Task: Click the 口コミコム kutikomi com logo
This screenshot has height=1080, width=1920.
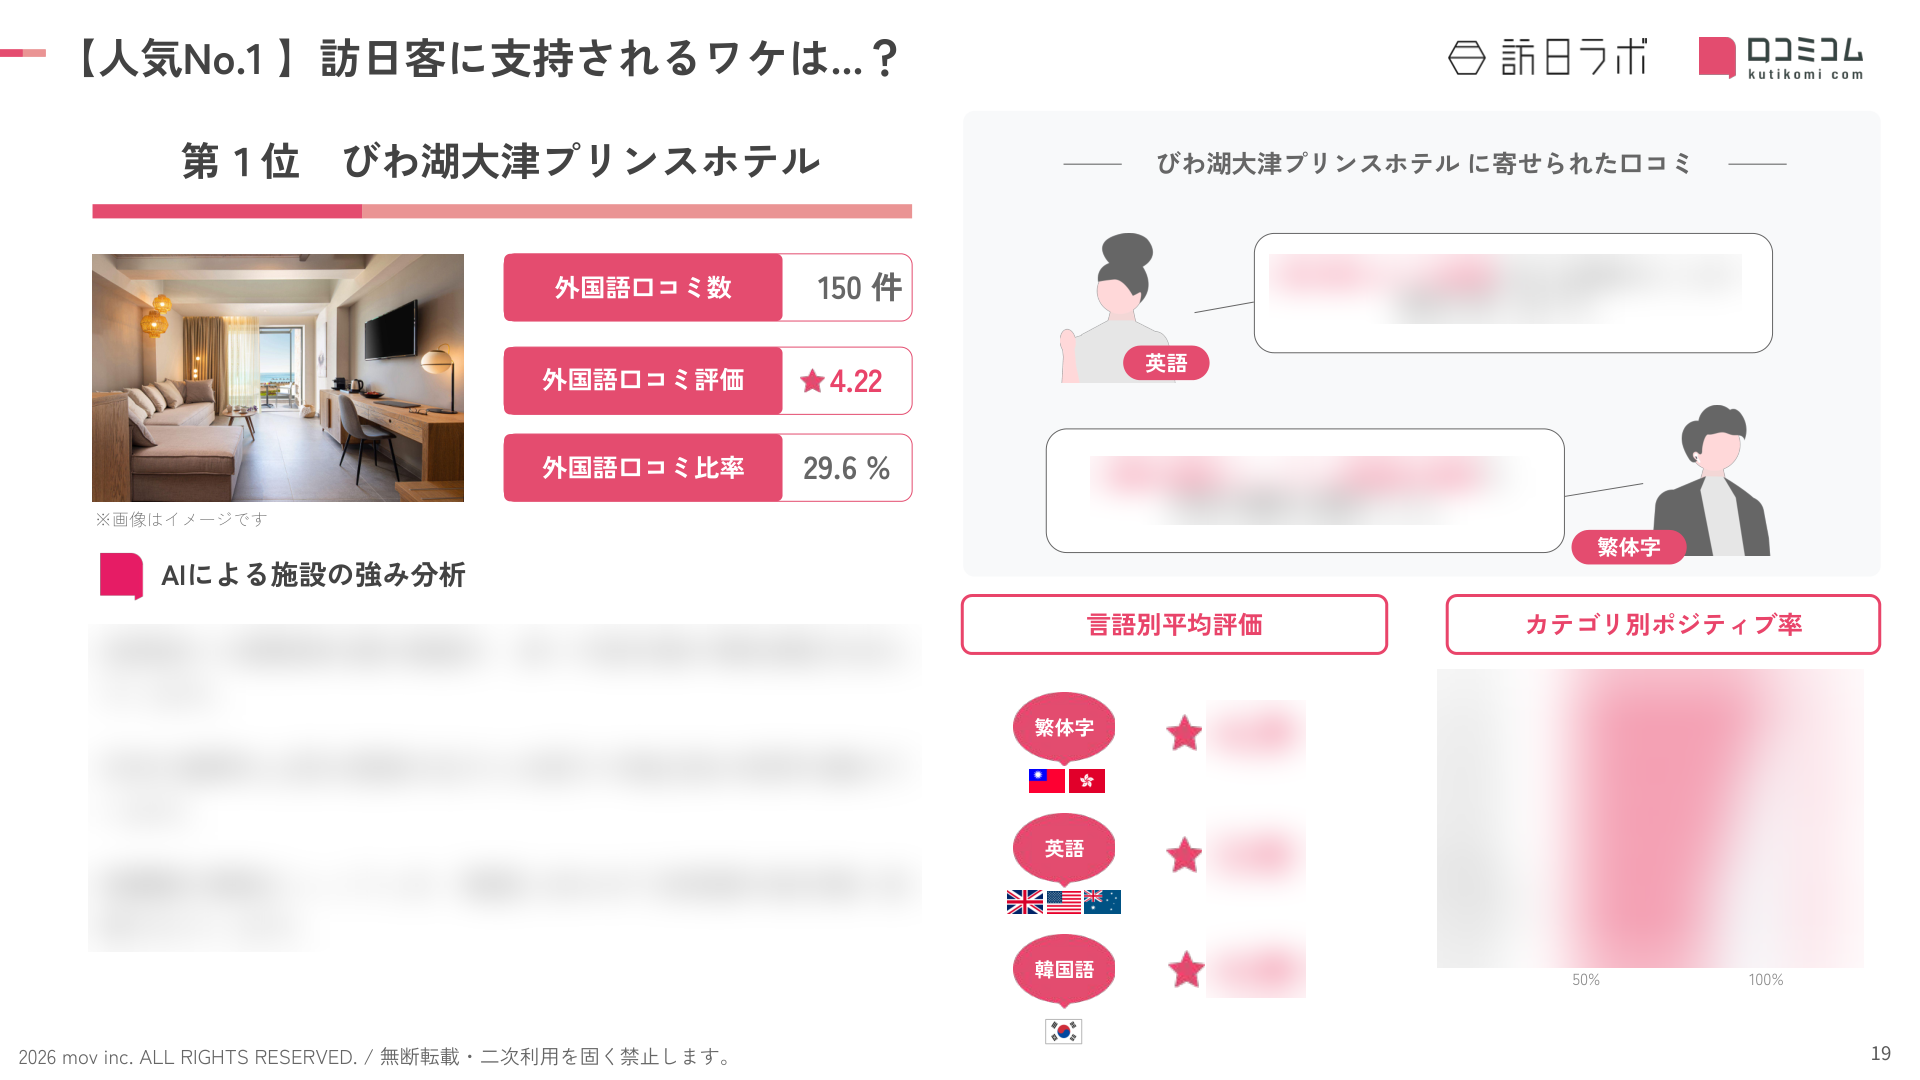Action: (1781, 57)
